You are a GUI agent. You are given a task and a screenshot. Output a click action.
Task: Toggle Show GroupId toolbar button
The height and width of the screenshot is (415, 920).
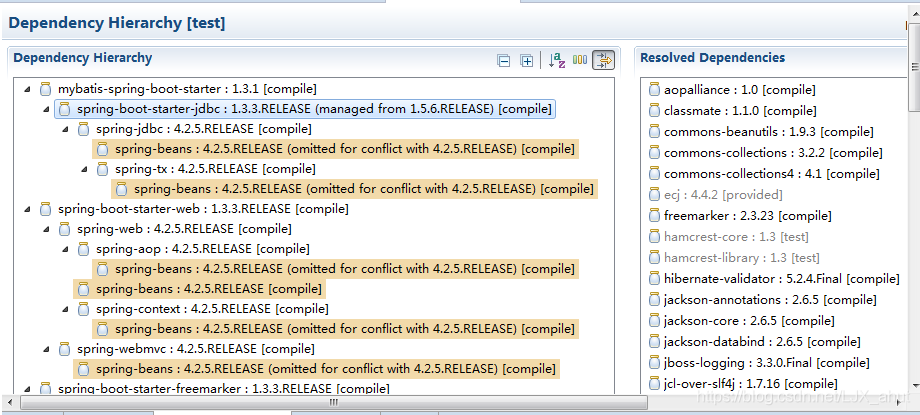(580, 60)
